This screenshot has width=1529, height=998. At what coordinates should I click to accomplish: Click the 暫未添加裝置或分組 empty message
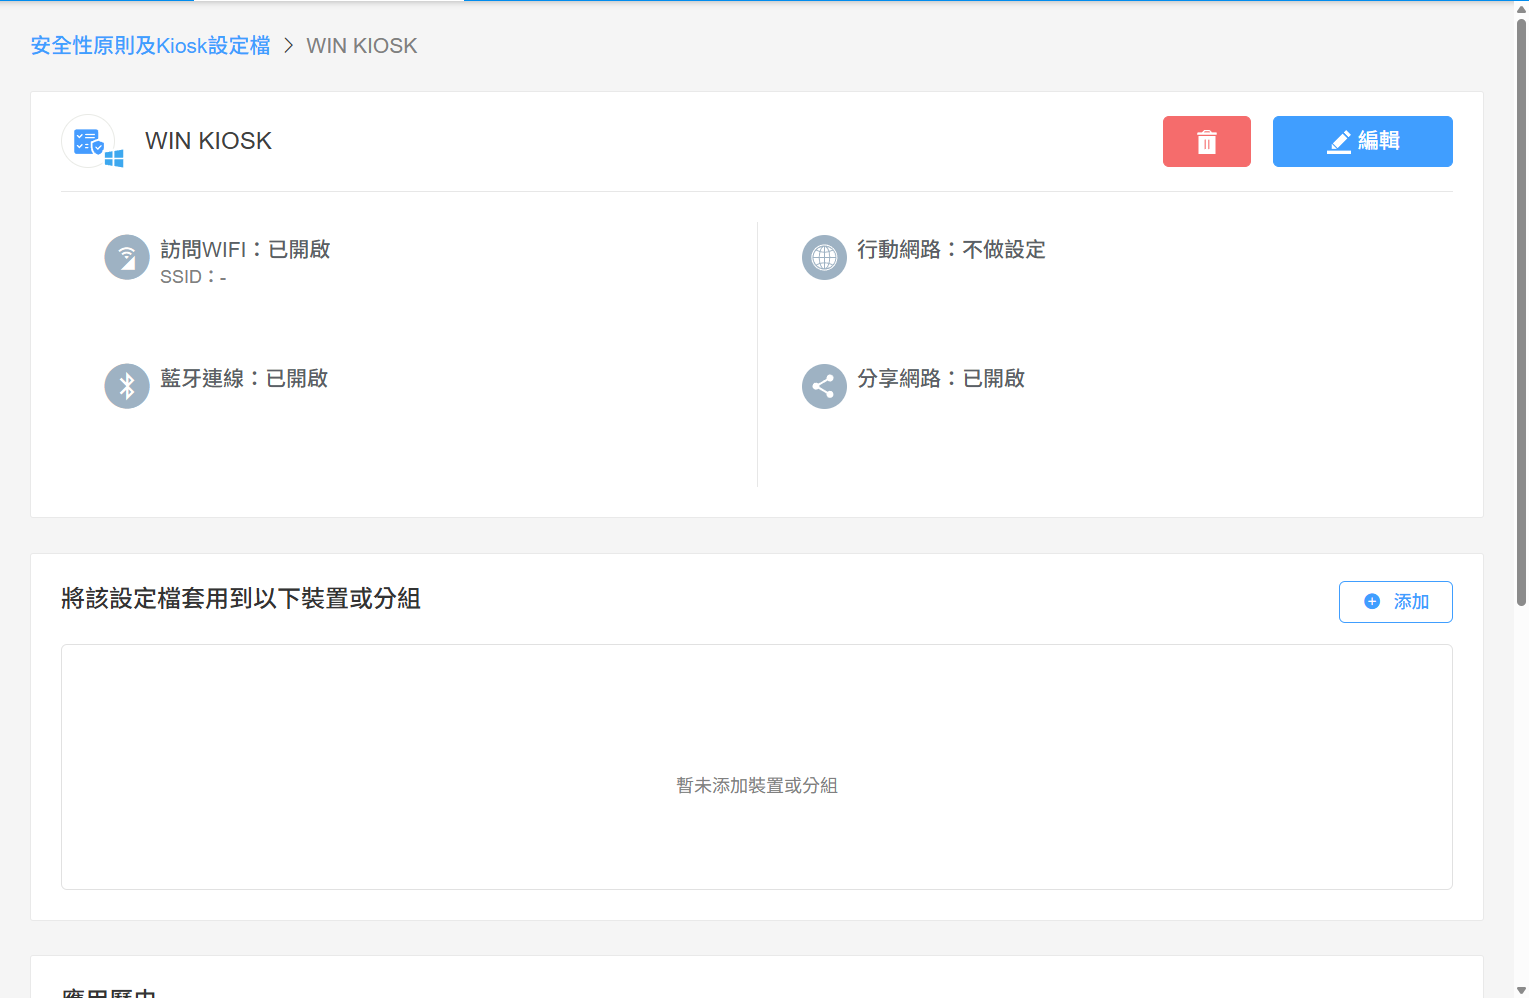[x=757, y=786]
